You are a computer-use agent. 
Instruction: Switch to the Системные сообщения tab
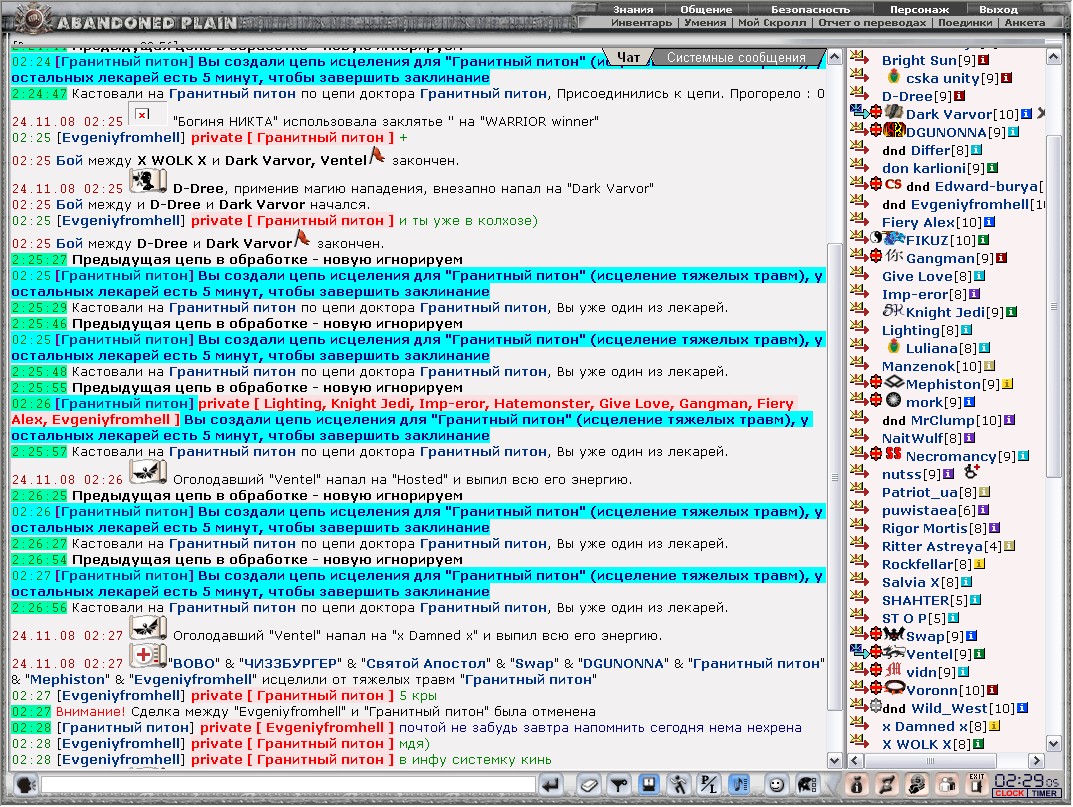736,57
